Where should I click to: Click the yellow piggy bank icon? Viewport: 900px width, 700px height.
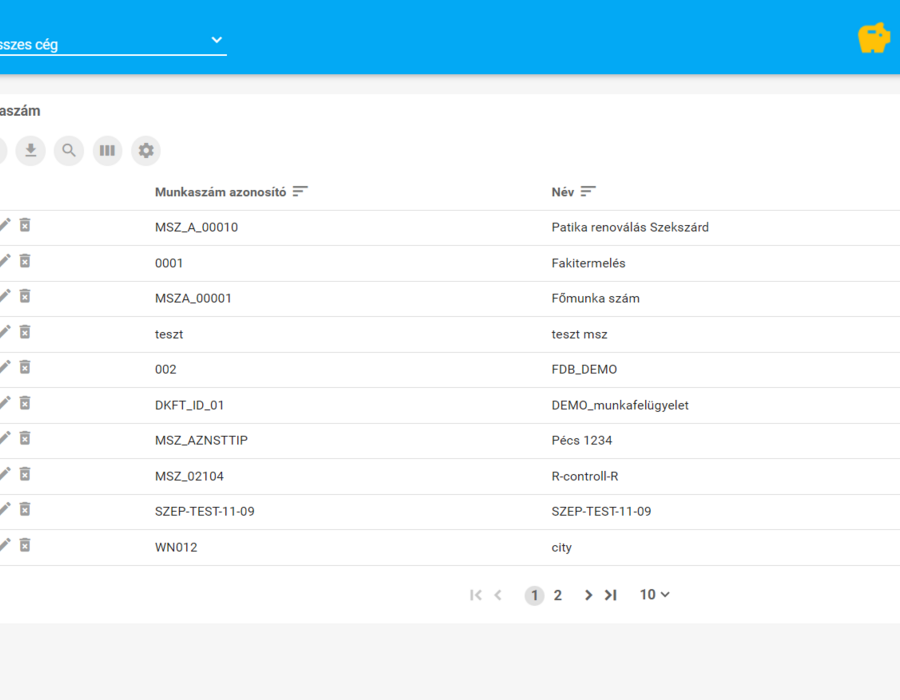click(x=874, y=38)
